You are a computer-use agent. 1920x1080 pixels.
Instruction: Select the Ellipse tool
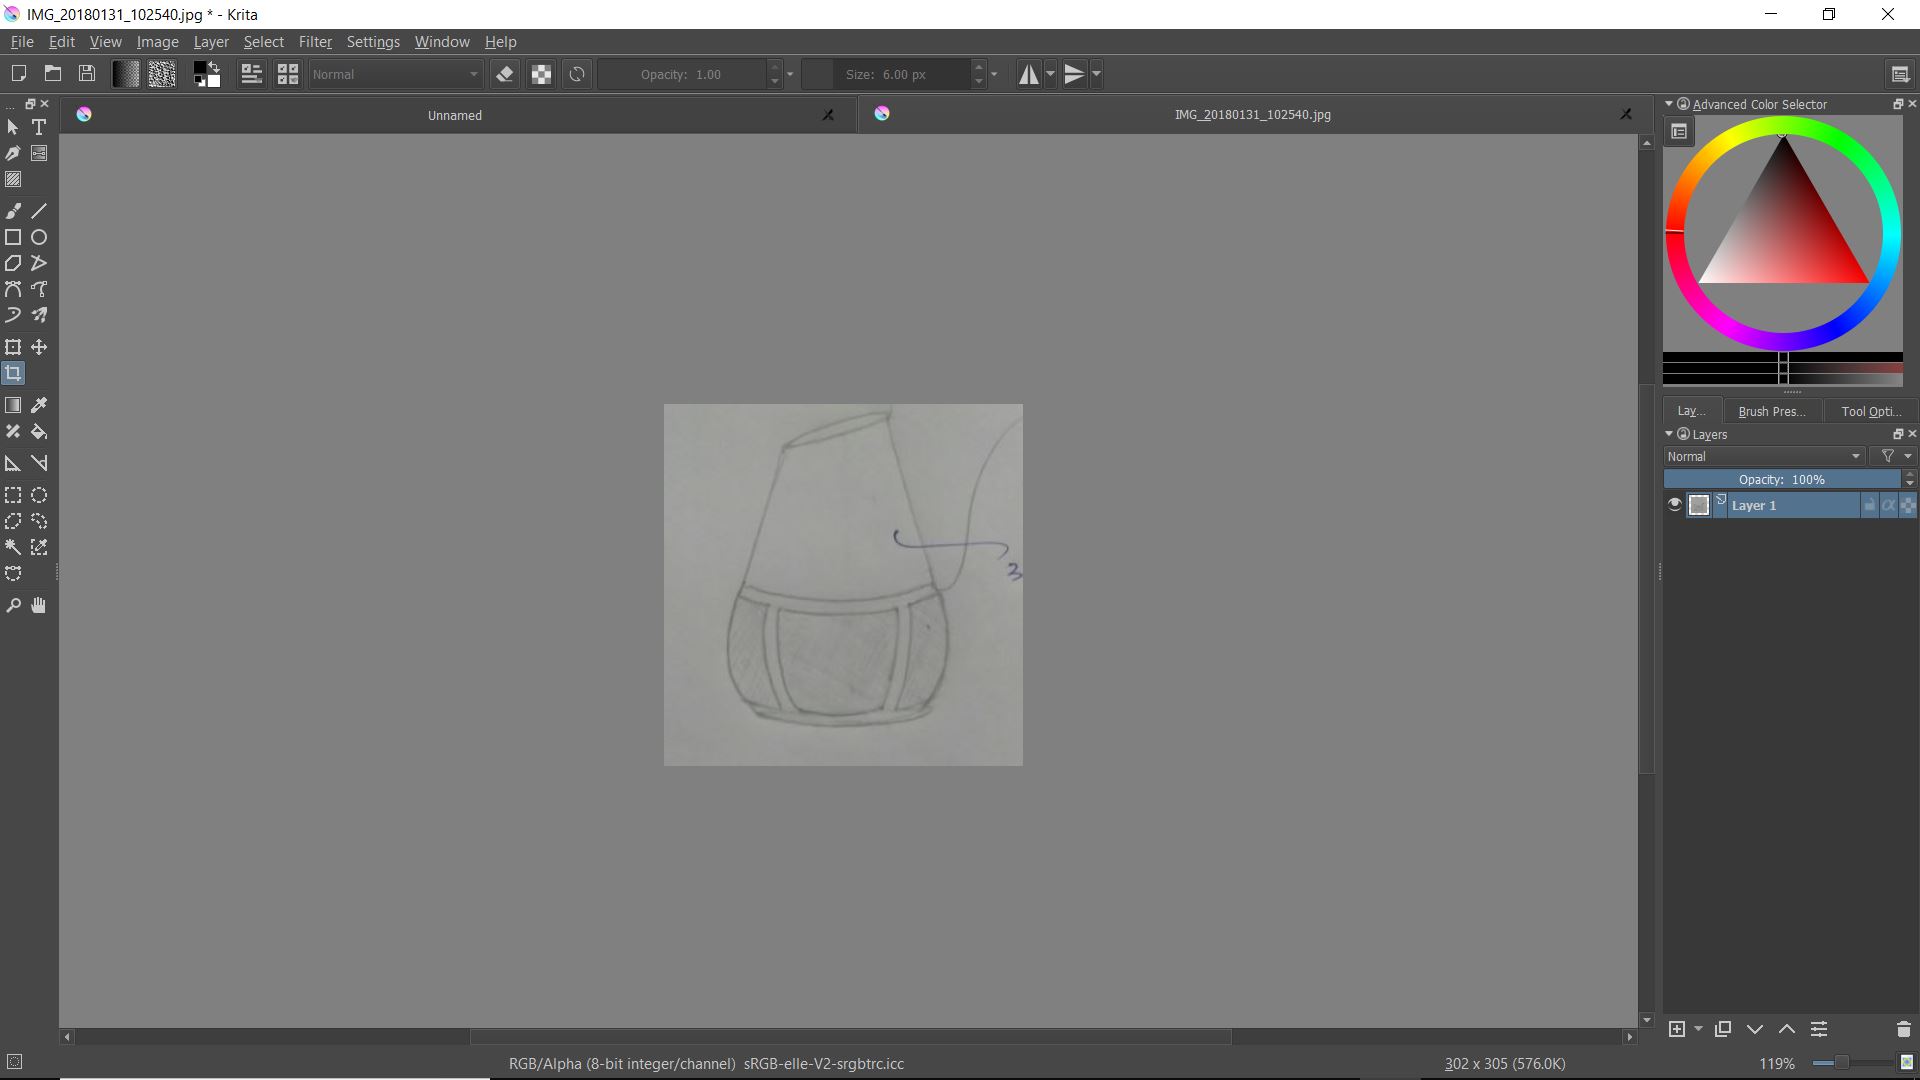click(x=39, y=237)
